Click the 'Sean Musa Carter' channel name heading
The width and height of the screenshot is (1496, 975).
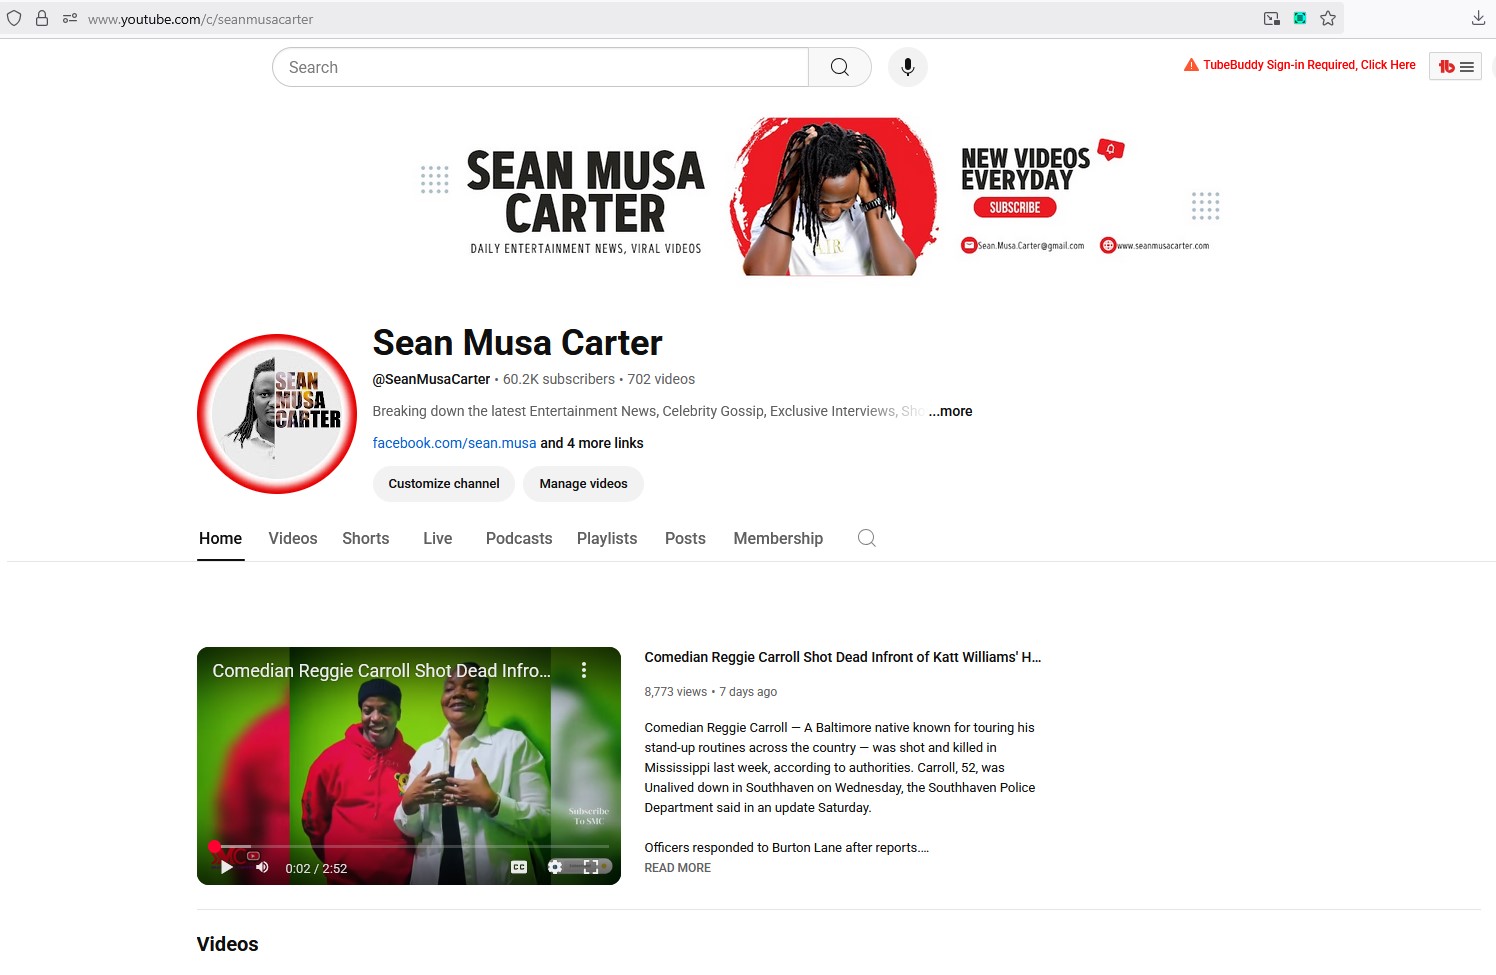(518, 342)
